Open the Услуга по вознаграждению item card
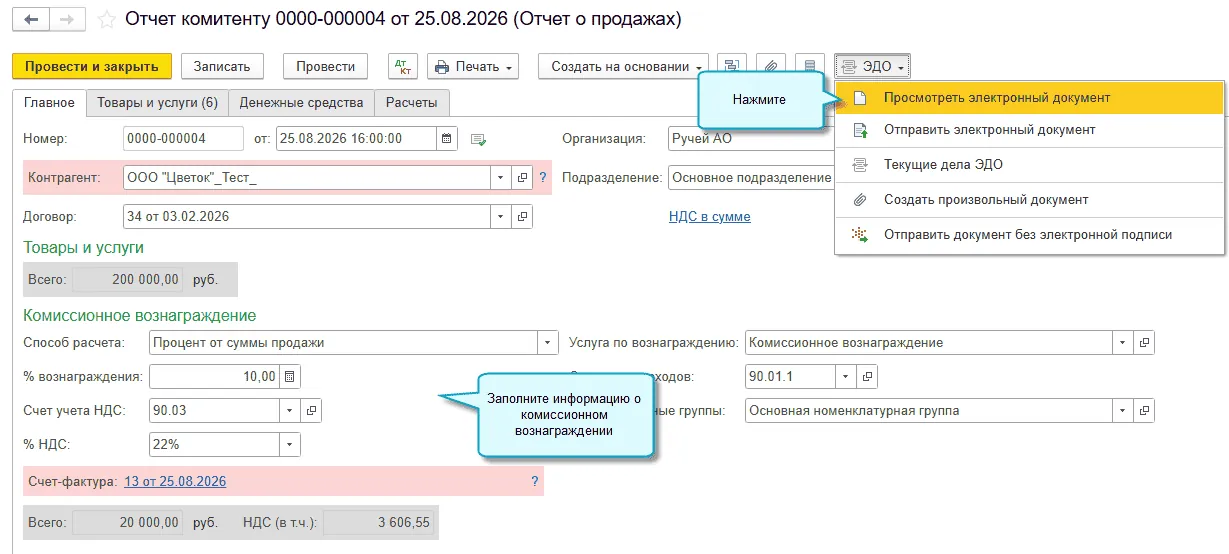Screen dimensions: 1229x554 pos(1145,343)
